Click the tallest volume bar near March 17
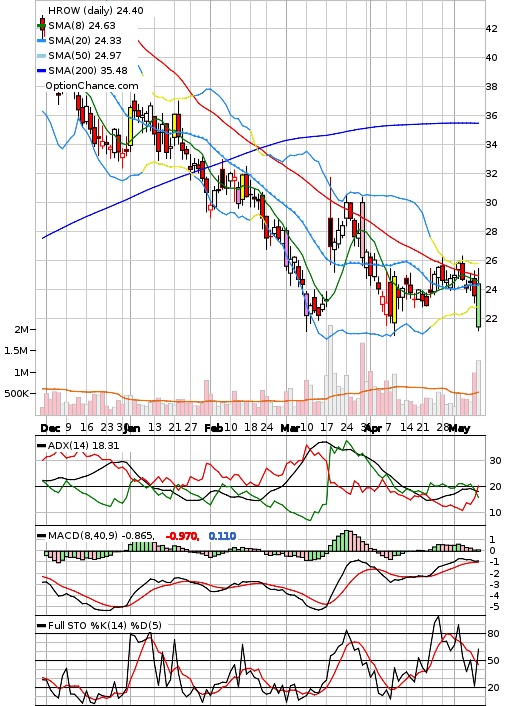This screenshot has height=706, width=526. [x=330, y=370]
